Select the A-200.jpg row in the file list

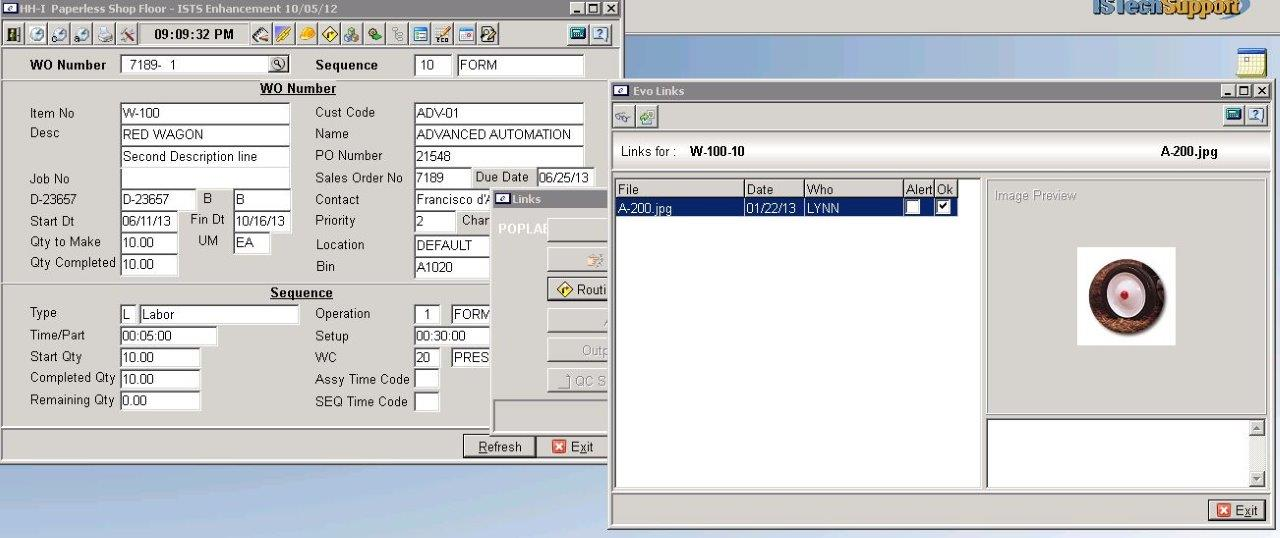786,207
